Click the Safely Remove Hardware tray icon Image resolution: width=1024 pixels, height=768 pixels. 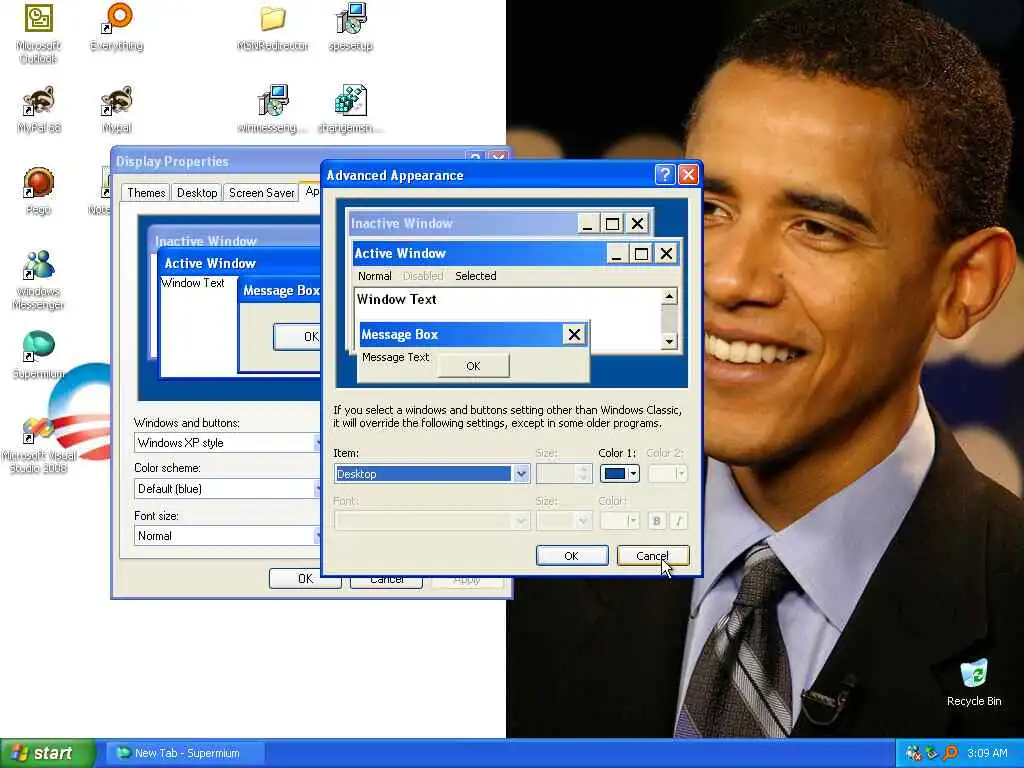point(932,753)
